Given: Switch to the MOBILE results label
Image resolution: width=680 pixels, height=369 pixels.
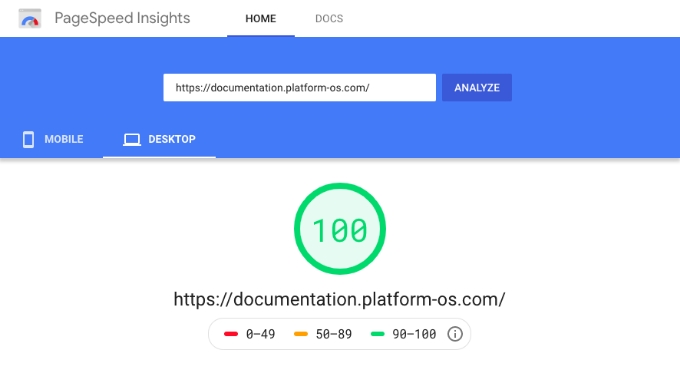Looking at the screenshot, I should [x=64, y=139].
